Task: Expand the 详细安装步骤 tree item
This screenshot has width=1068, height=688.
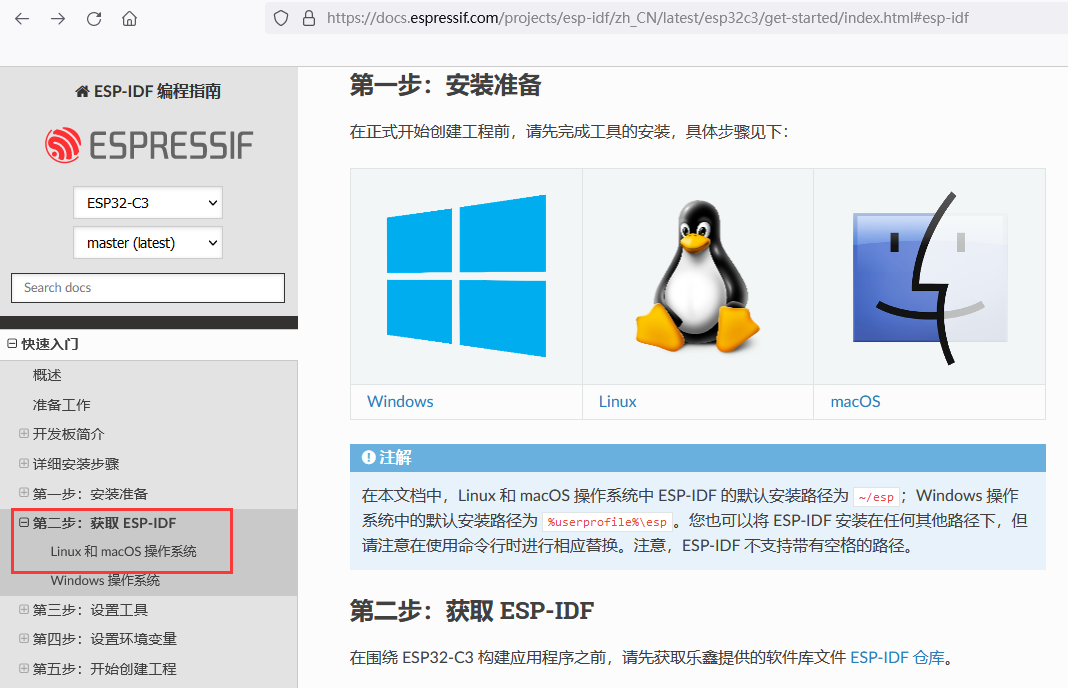Action: click(24, 464)
